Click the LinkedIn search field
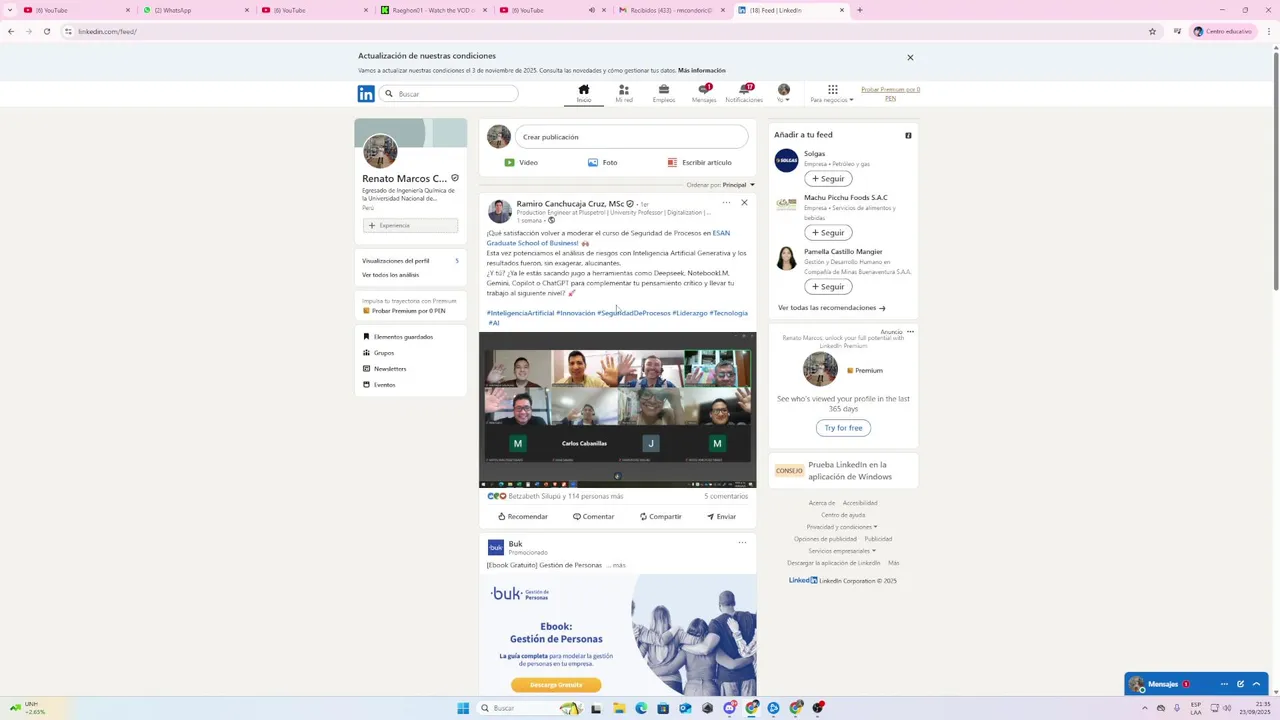This screenshot has height=720, width=1280. coord(449,94)
